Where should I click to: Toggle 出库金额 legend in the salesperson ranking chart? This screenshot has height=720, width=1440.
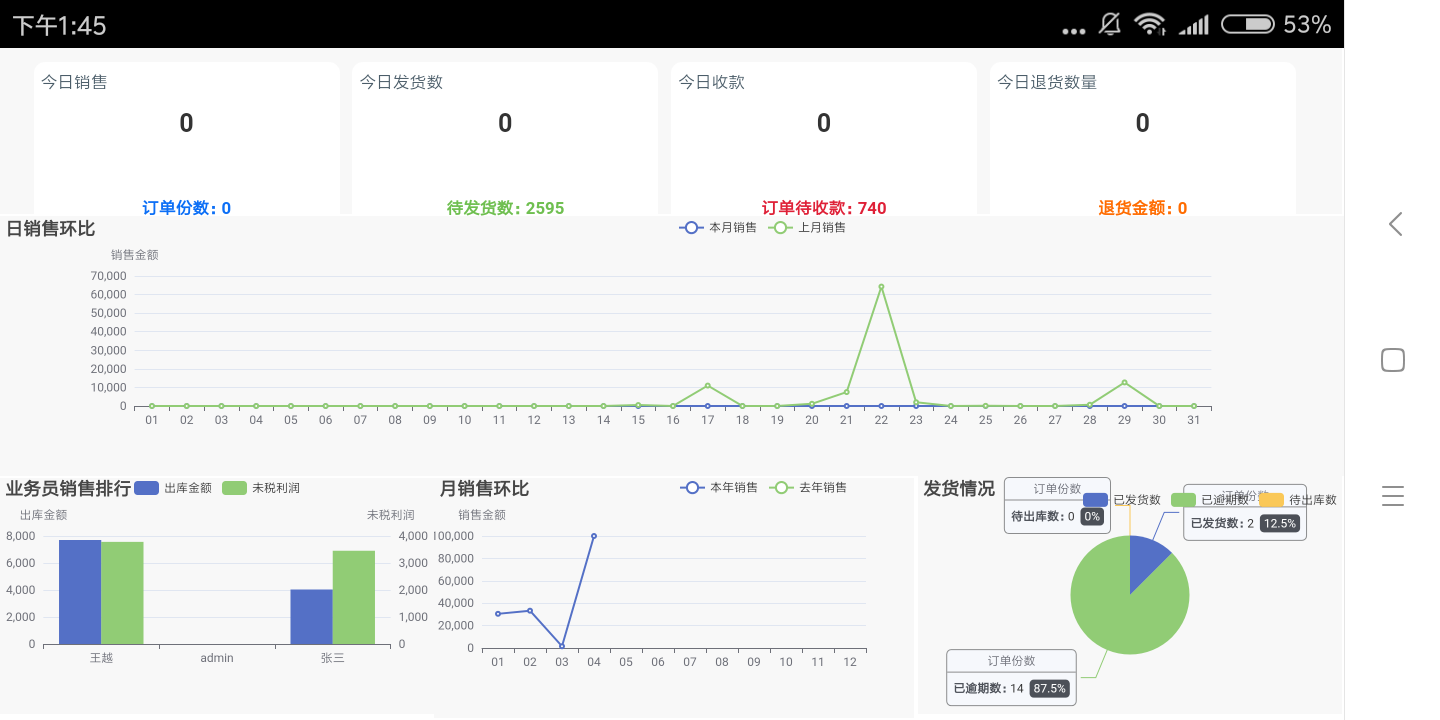click(x=173, y=488)
